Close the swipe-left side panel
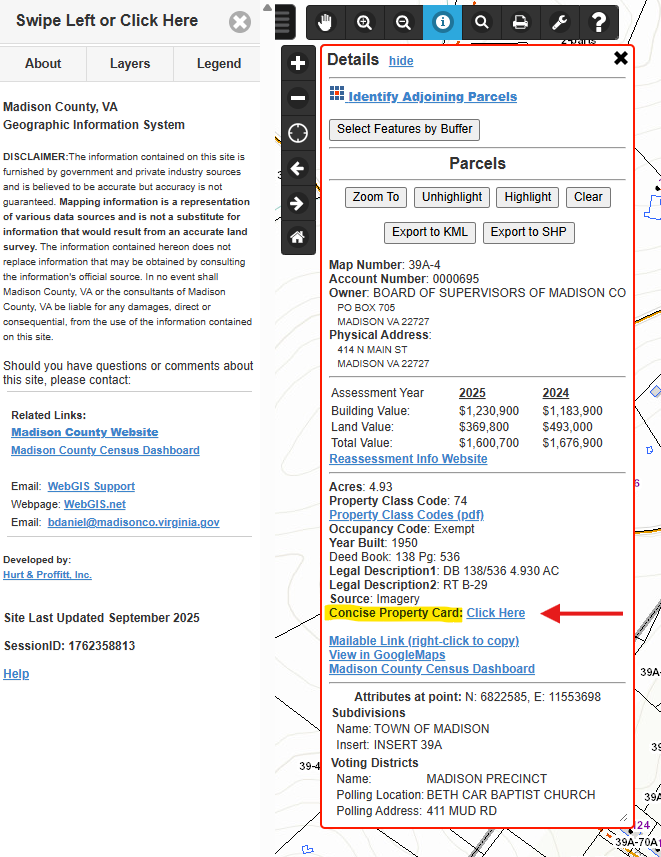Screen dimensions: 661x857 [239, 22]
